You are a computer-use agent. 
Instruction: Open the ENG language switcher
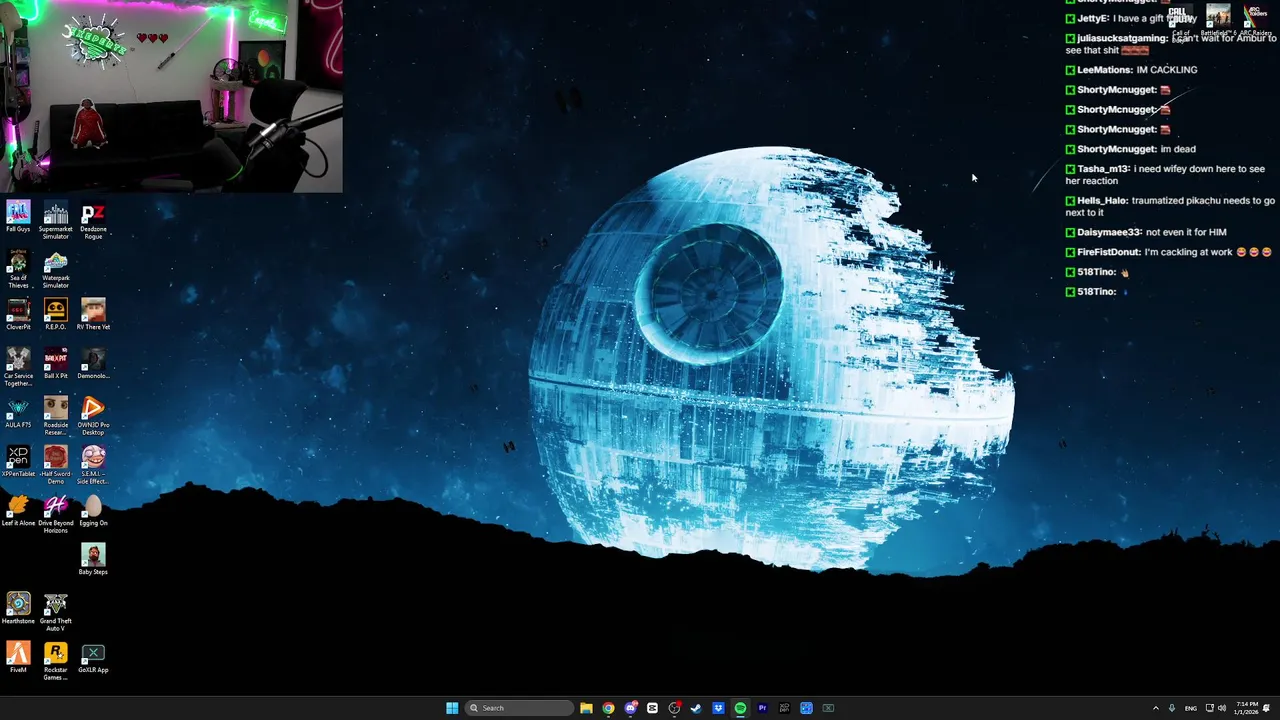click(1191, 708)
